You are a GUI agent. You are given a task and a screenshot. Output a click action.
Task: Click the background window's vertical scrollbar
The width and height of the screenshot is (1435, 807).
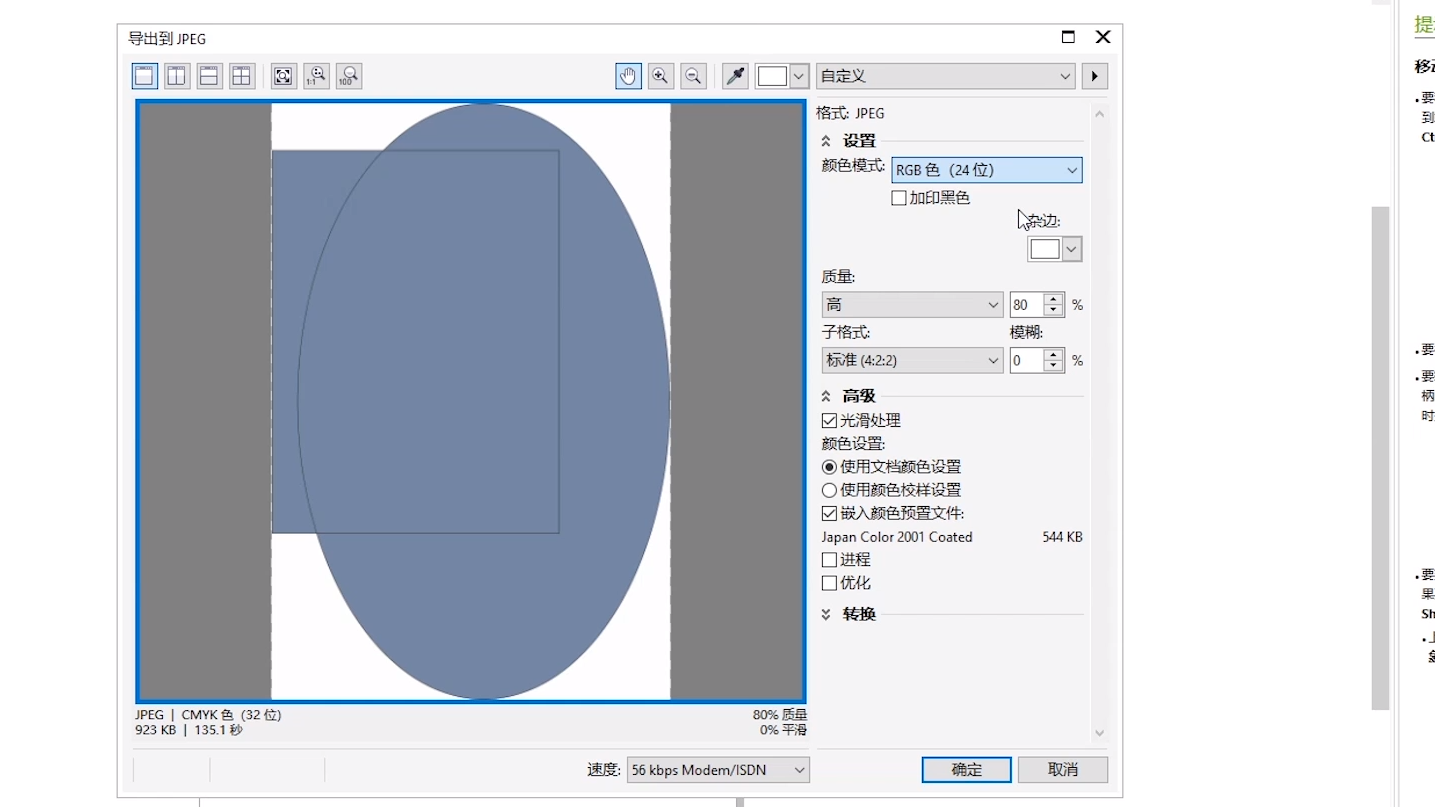(x=1381, y=458)
